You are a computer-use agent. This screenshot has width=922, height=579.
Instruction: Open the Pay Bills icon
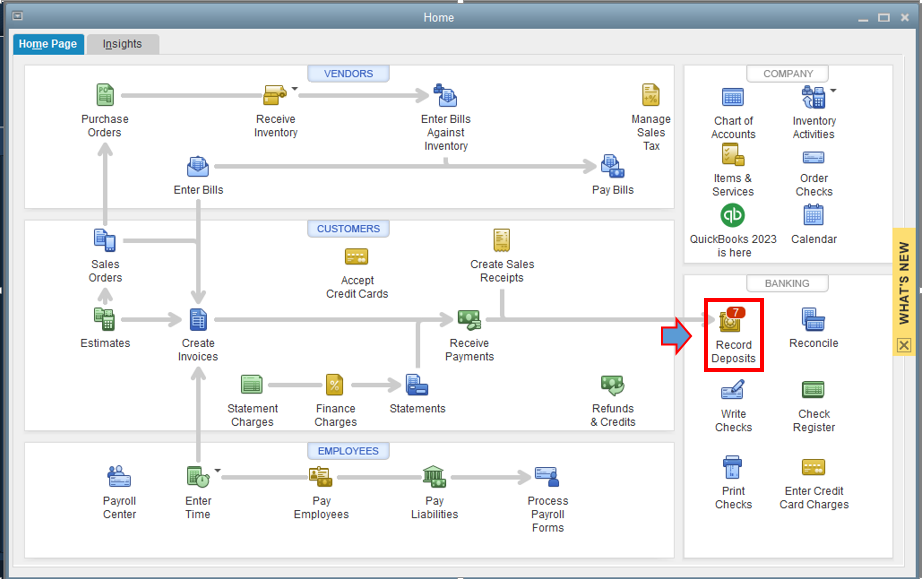(x=612, y=166)
